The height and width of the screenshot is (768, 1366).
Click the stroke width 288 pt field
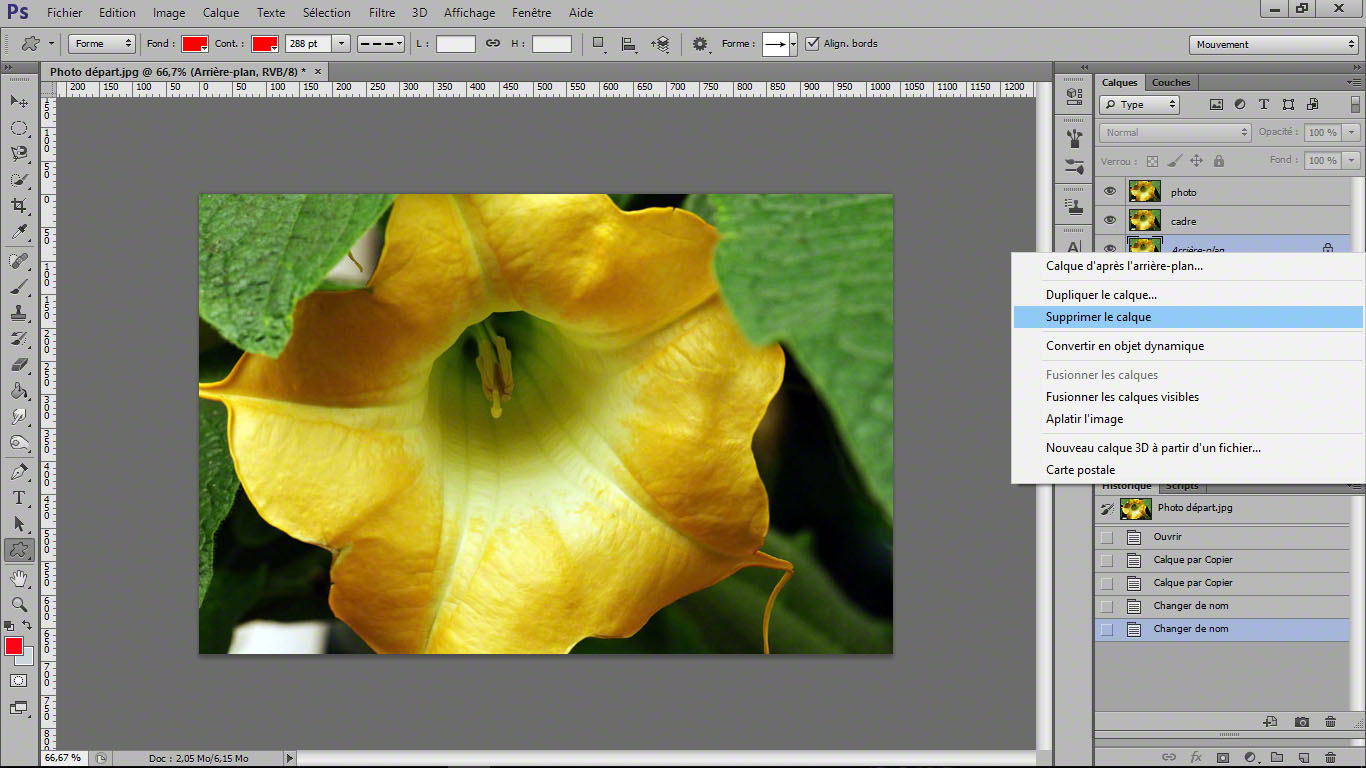pyautogui.click(x=308, y=44)
